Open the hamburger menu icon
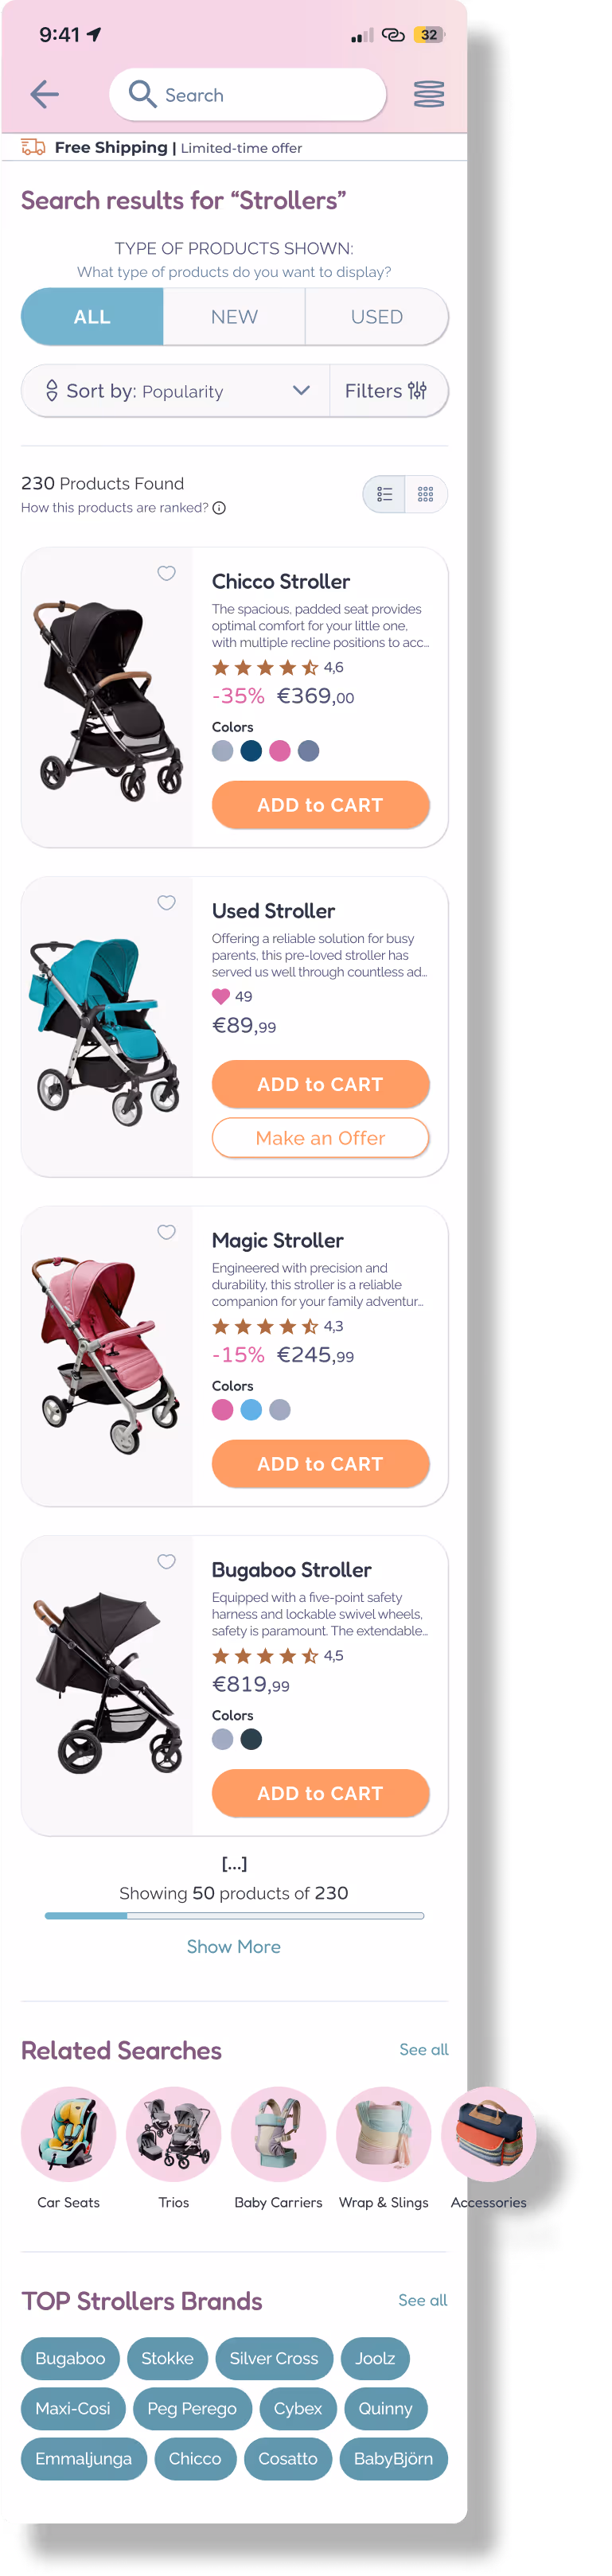The height and width of the screenshot is (2576, 612). (429, 95)
